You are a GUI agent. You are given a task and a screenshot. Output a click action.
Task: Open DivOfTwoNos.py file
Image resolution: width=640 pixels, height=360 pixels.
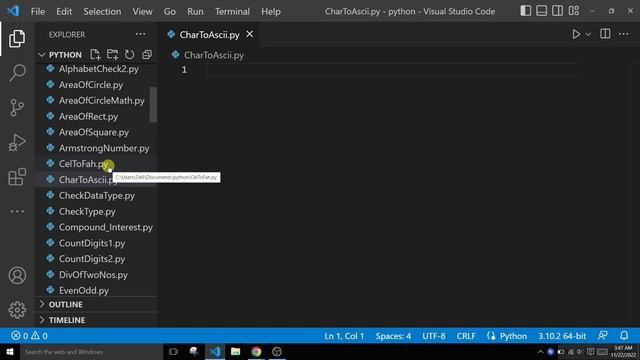93,275
